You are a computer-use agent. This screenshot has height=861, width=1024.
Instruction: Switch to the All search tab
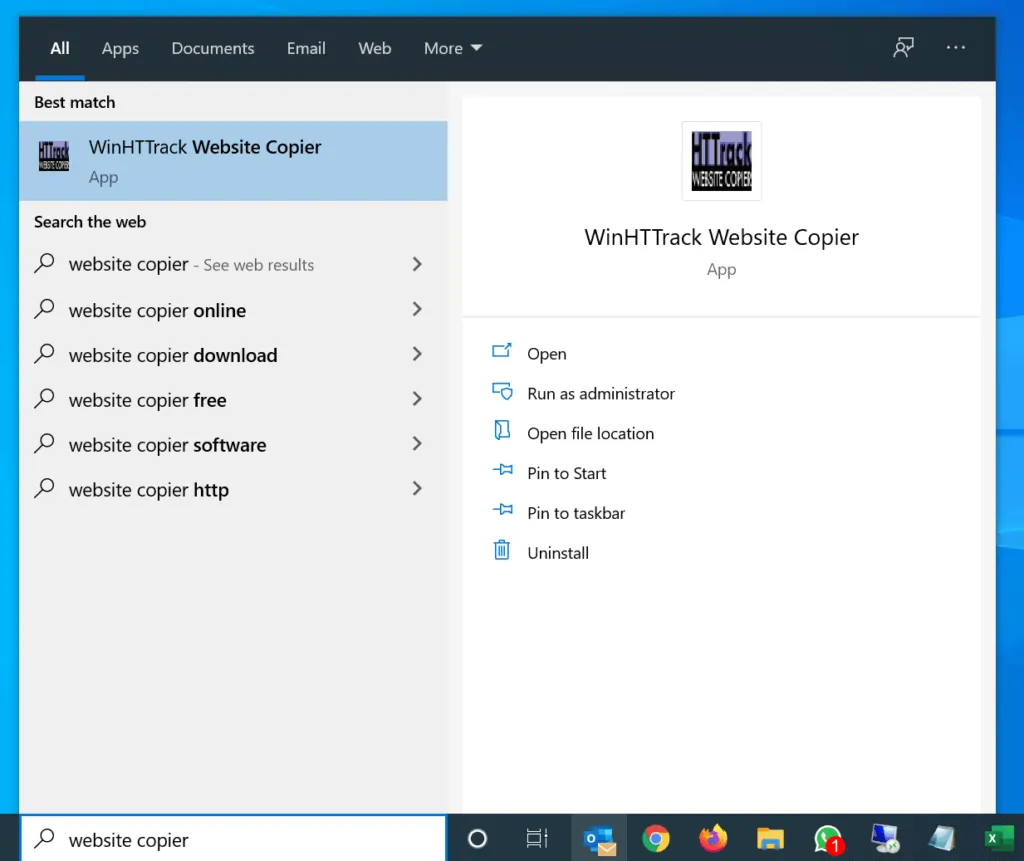point(60,48)
